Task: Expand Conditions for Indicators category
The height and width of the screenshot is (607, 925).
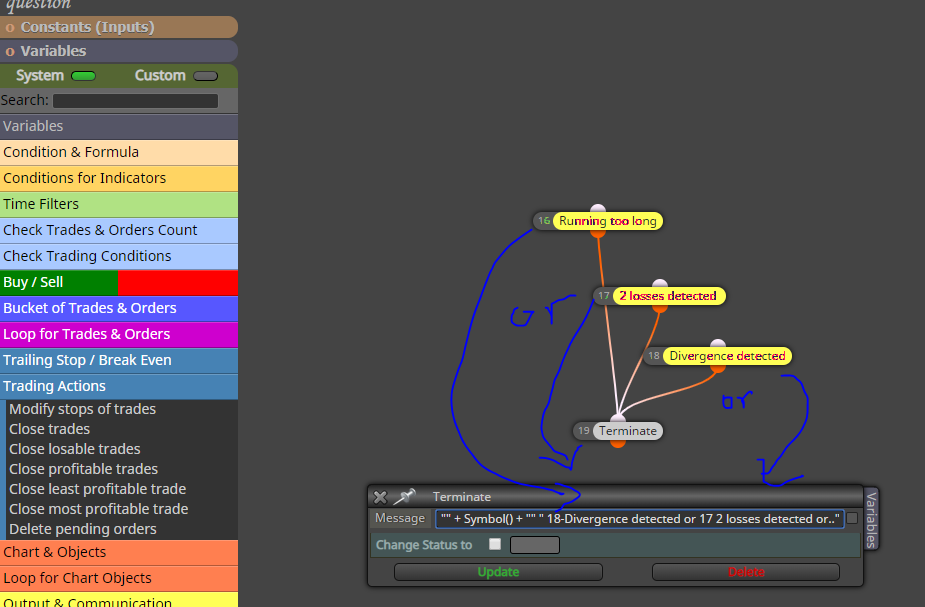Action: (x=119, y=178)
